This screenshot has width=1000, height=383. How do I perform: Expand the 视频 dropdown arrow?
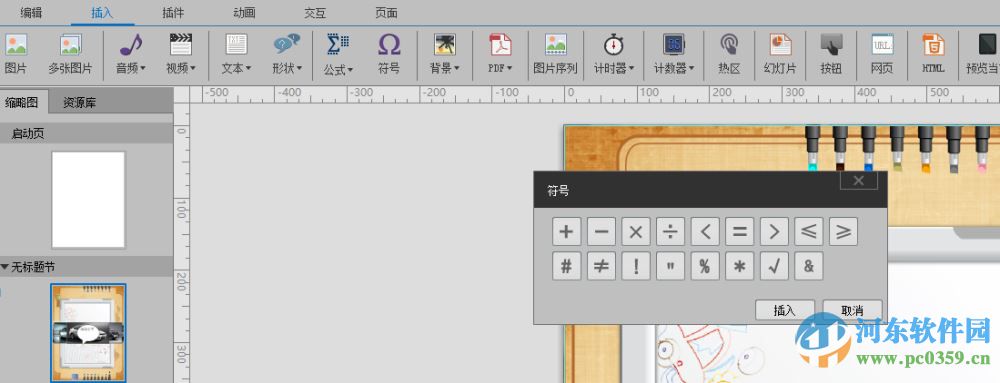pyautogui.click(x=193, y=69)
